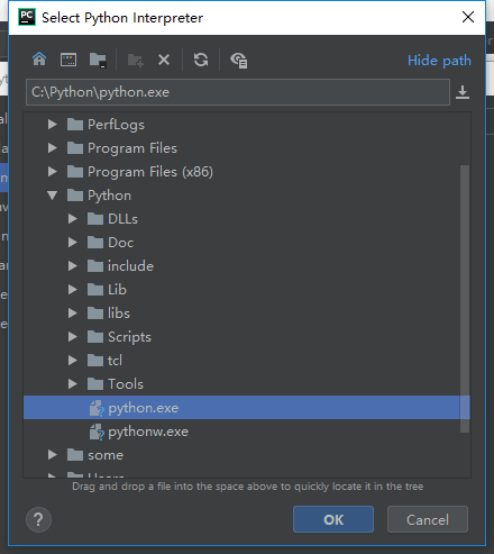Select python.exe in the tree
Image resolution: width=495 pixels, height=554 pixels.
tap(247, 408)
